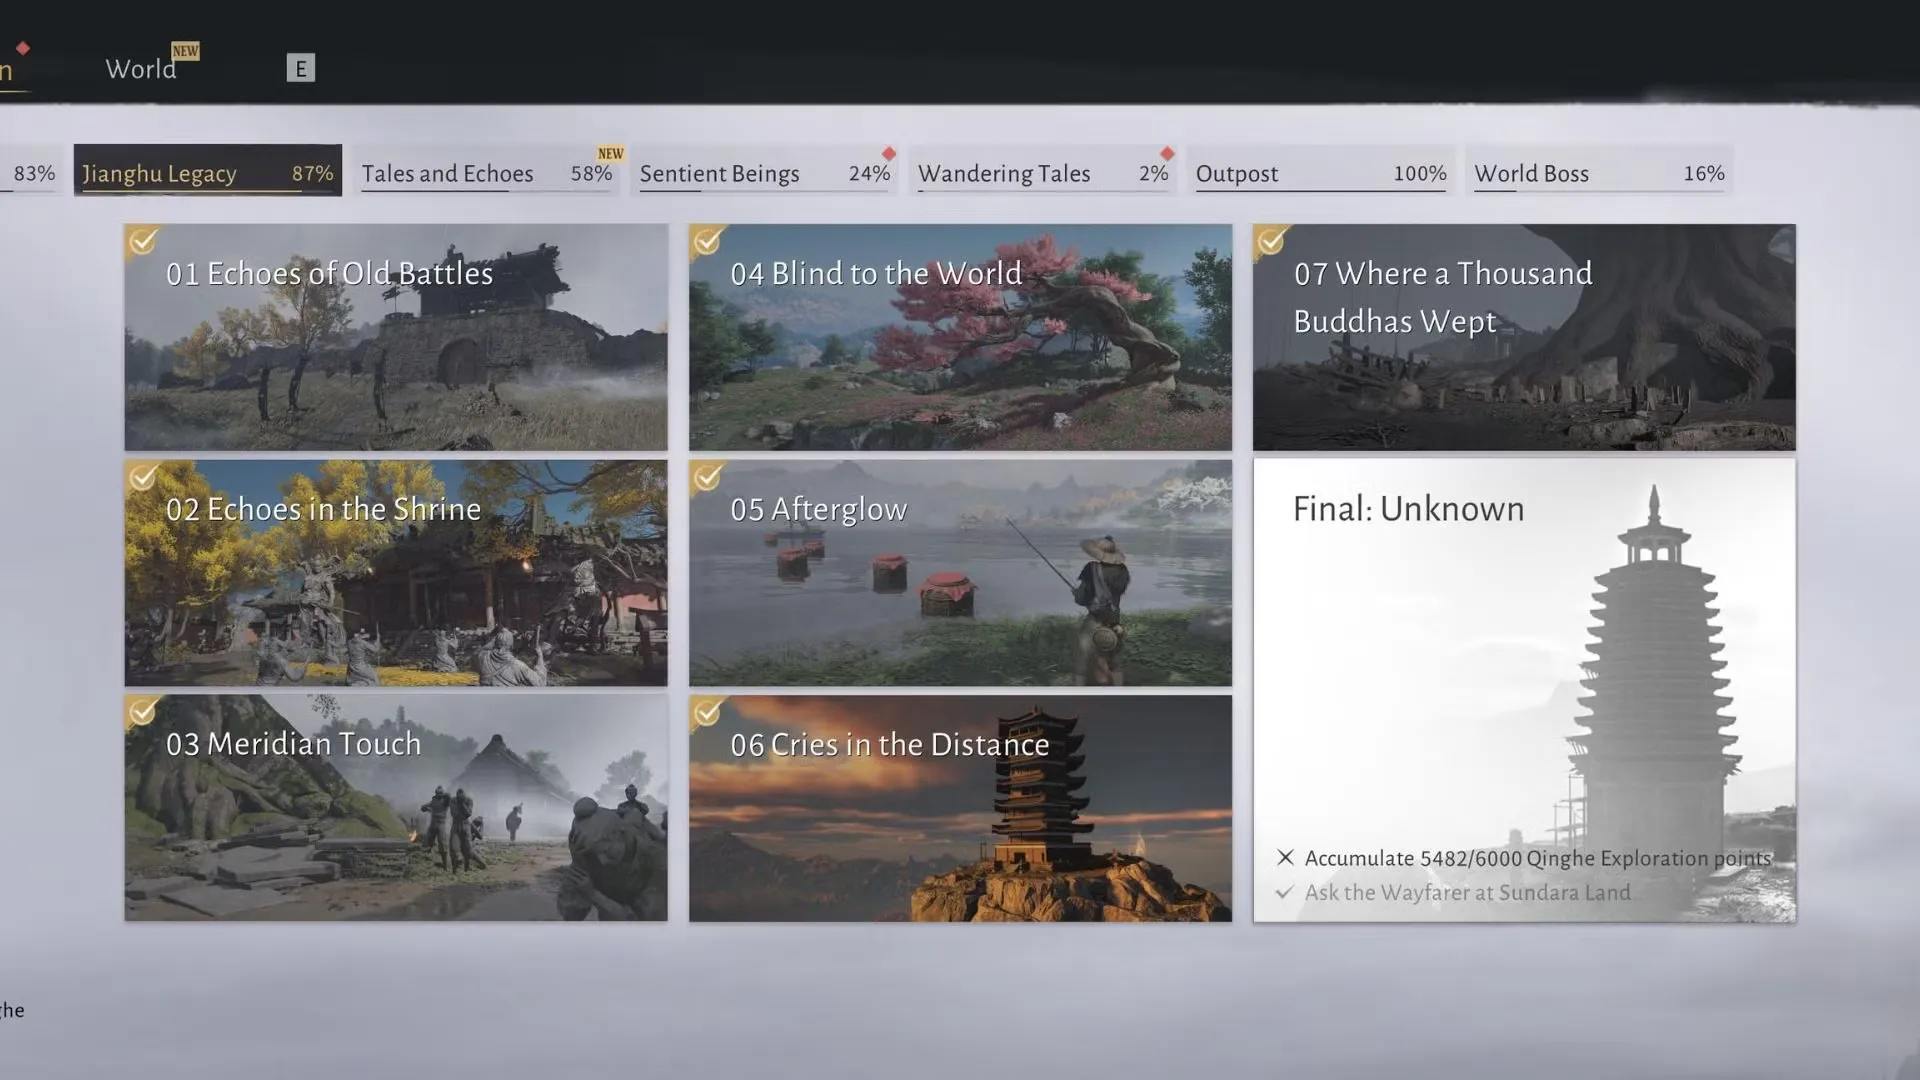
Task: Open the World menu
Action: (x=140, y=68)
